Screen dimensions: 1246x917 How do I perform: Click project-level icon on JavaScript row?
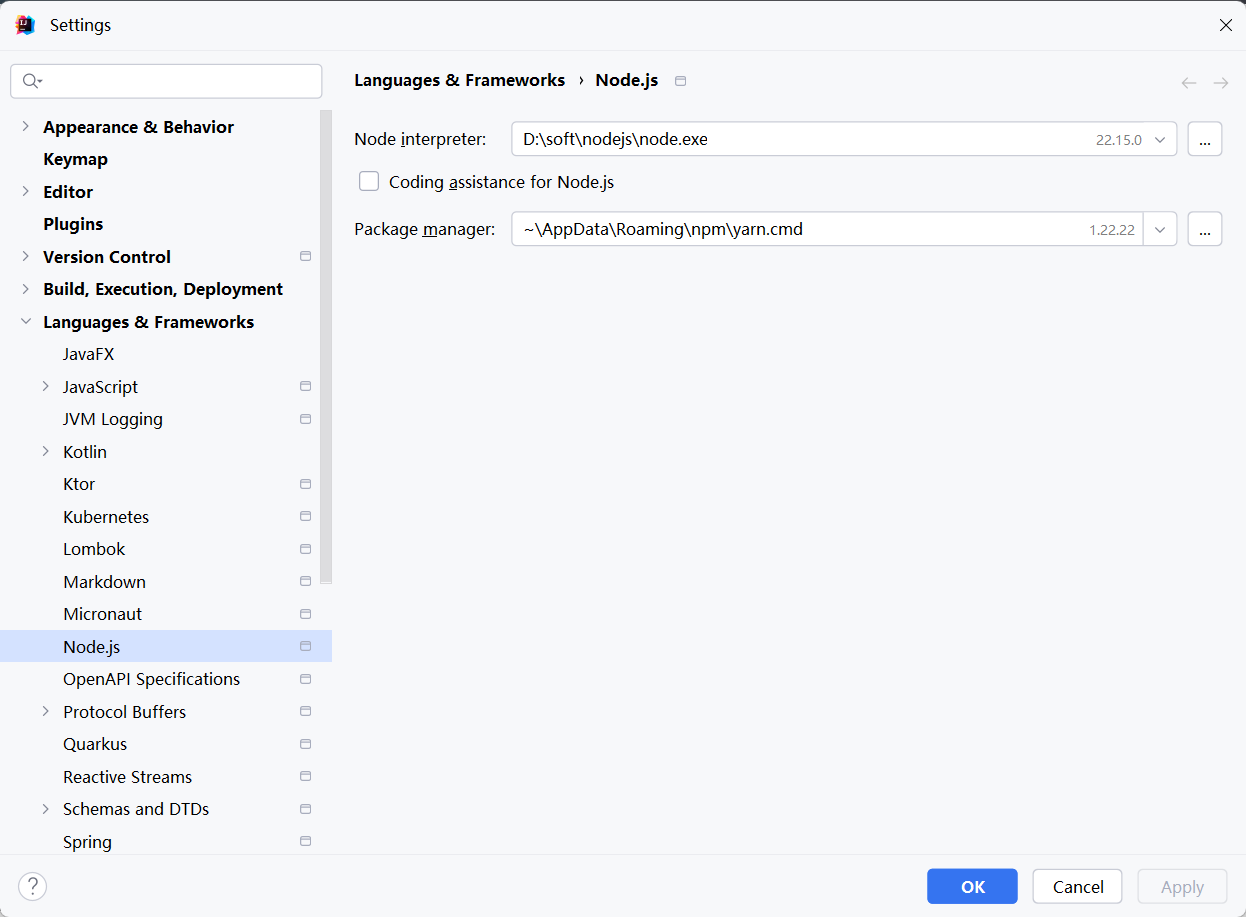pos(306,386)
